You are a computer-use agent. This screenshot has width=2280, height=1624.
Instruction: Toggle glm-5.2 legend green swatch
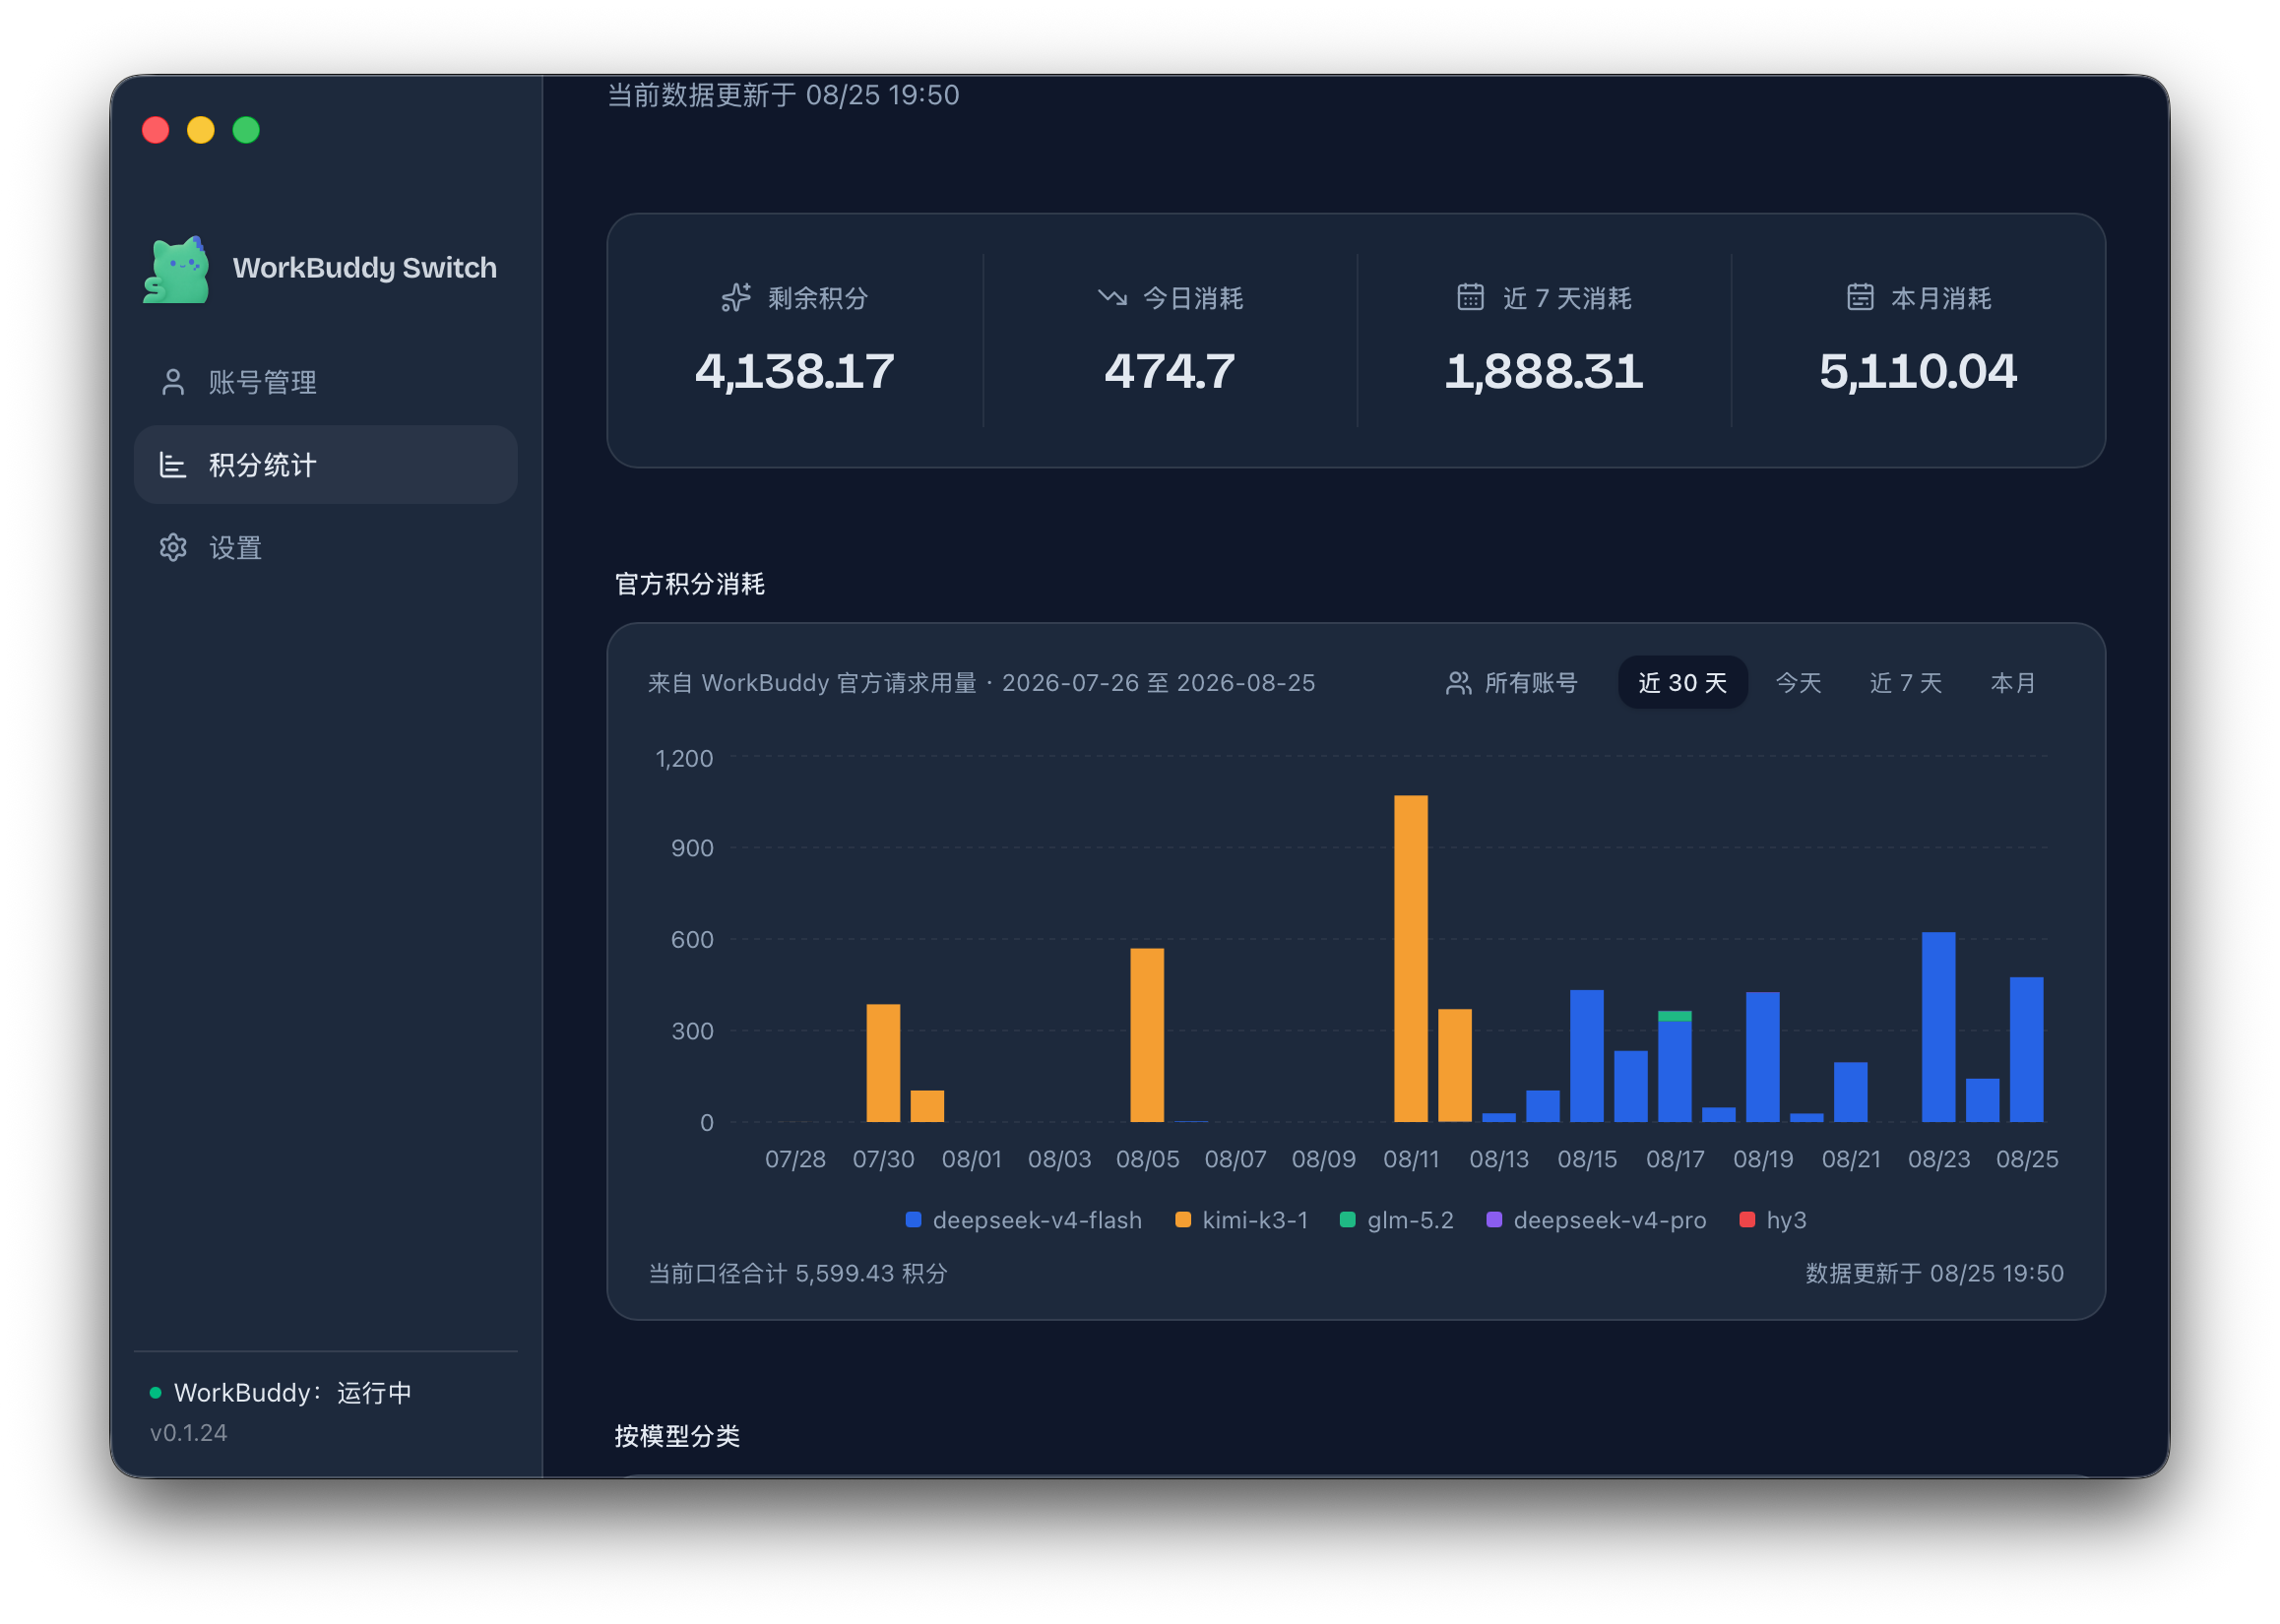click(1349, 1221)
